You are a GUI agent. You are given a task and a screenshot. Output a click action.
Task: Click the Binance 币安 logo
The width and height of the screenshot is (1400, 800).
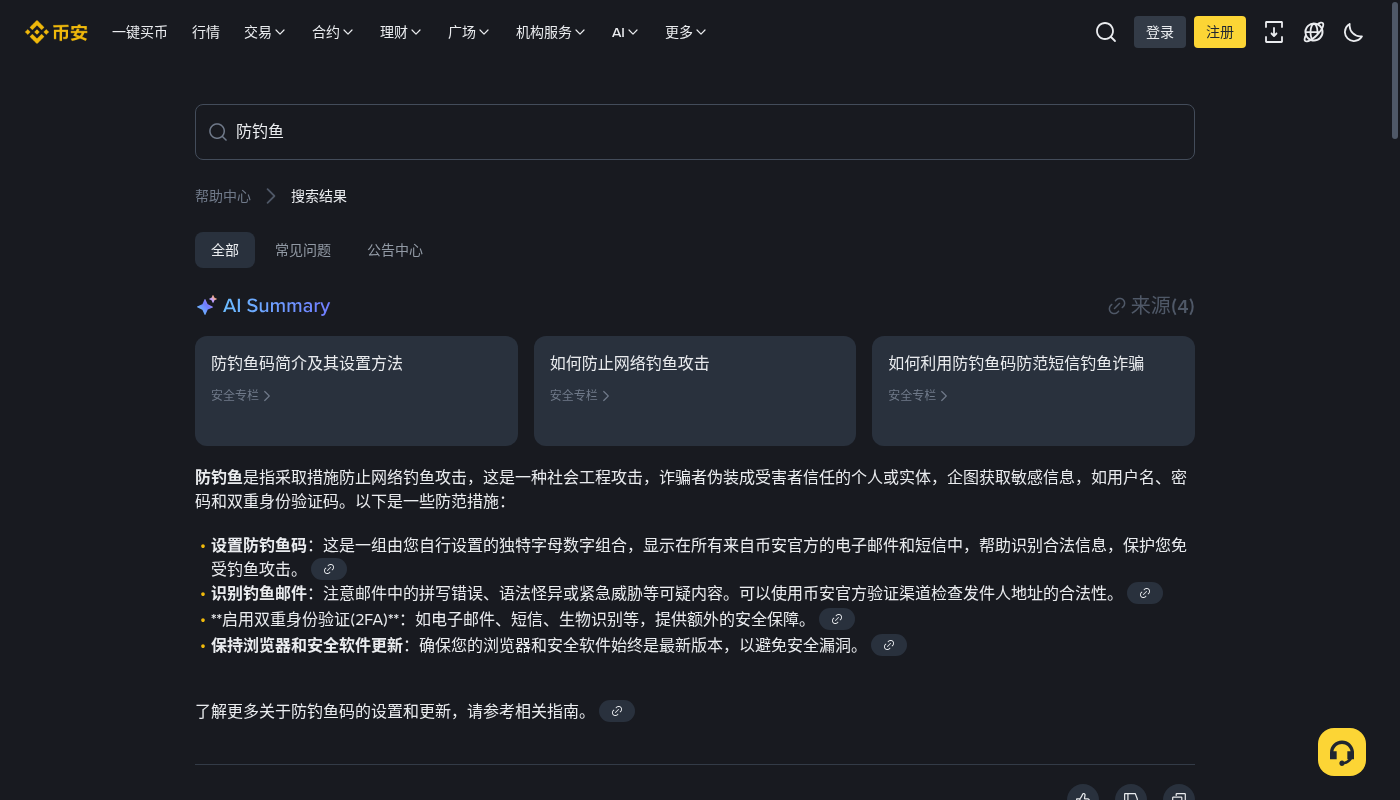(57, 32)
